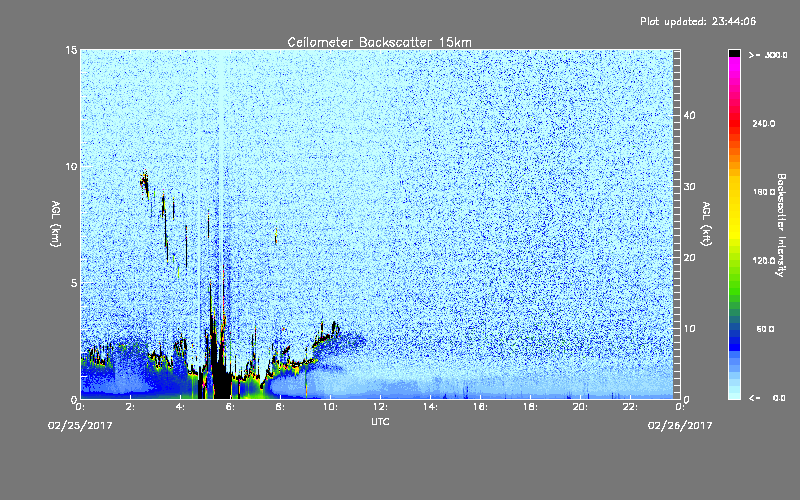This screenshot has height=500, width=800.
Task: Click the '2:' hour tick label on x-axis
Action: coord(131,407)
